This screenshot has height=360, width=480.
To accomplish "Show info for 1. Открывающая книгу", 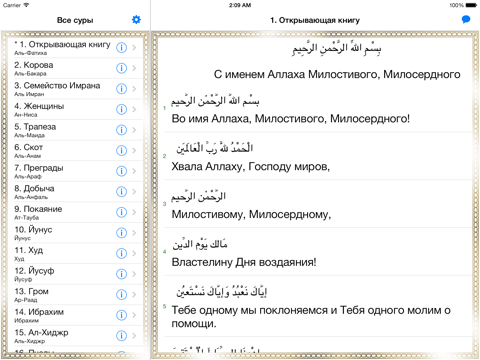I will pyautogui.click(x=121, y=48).
